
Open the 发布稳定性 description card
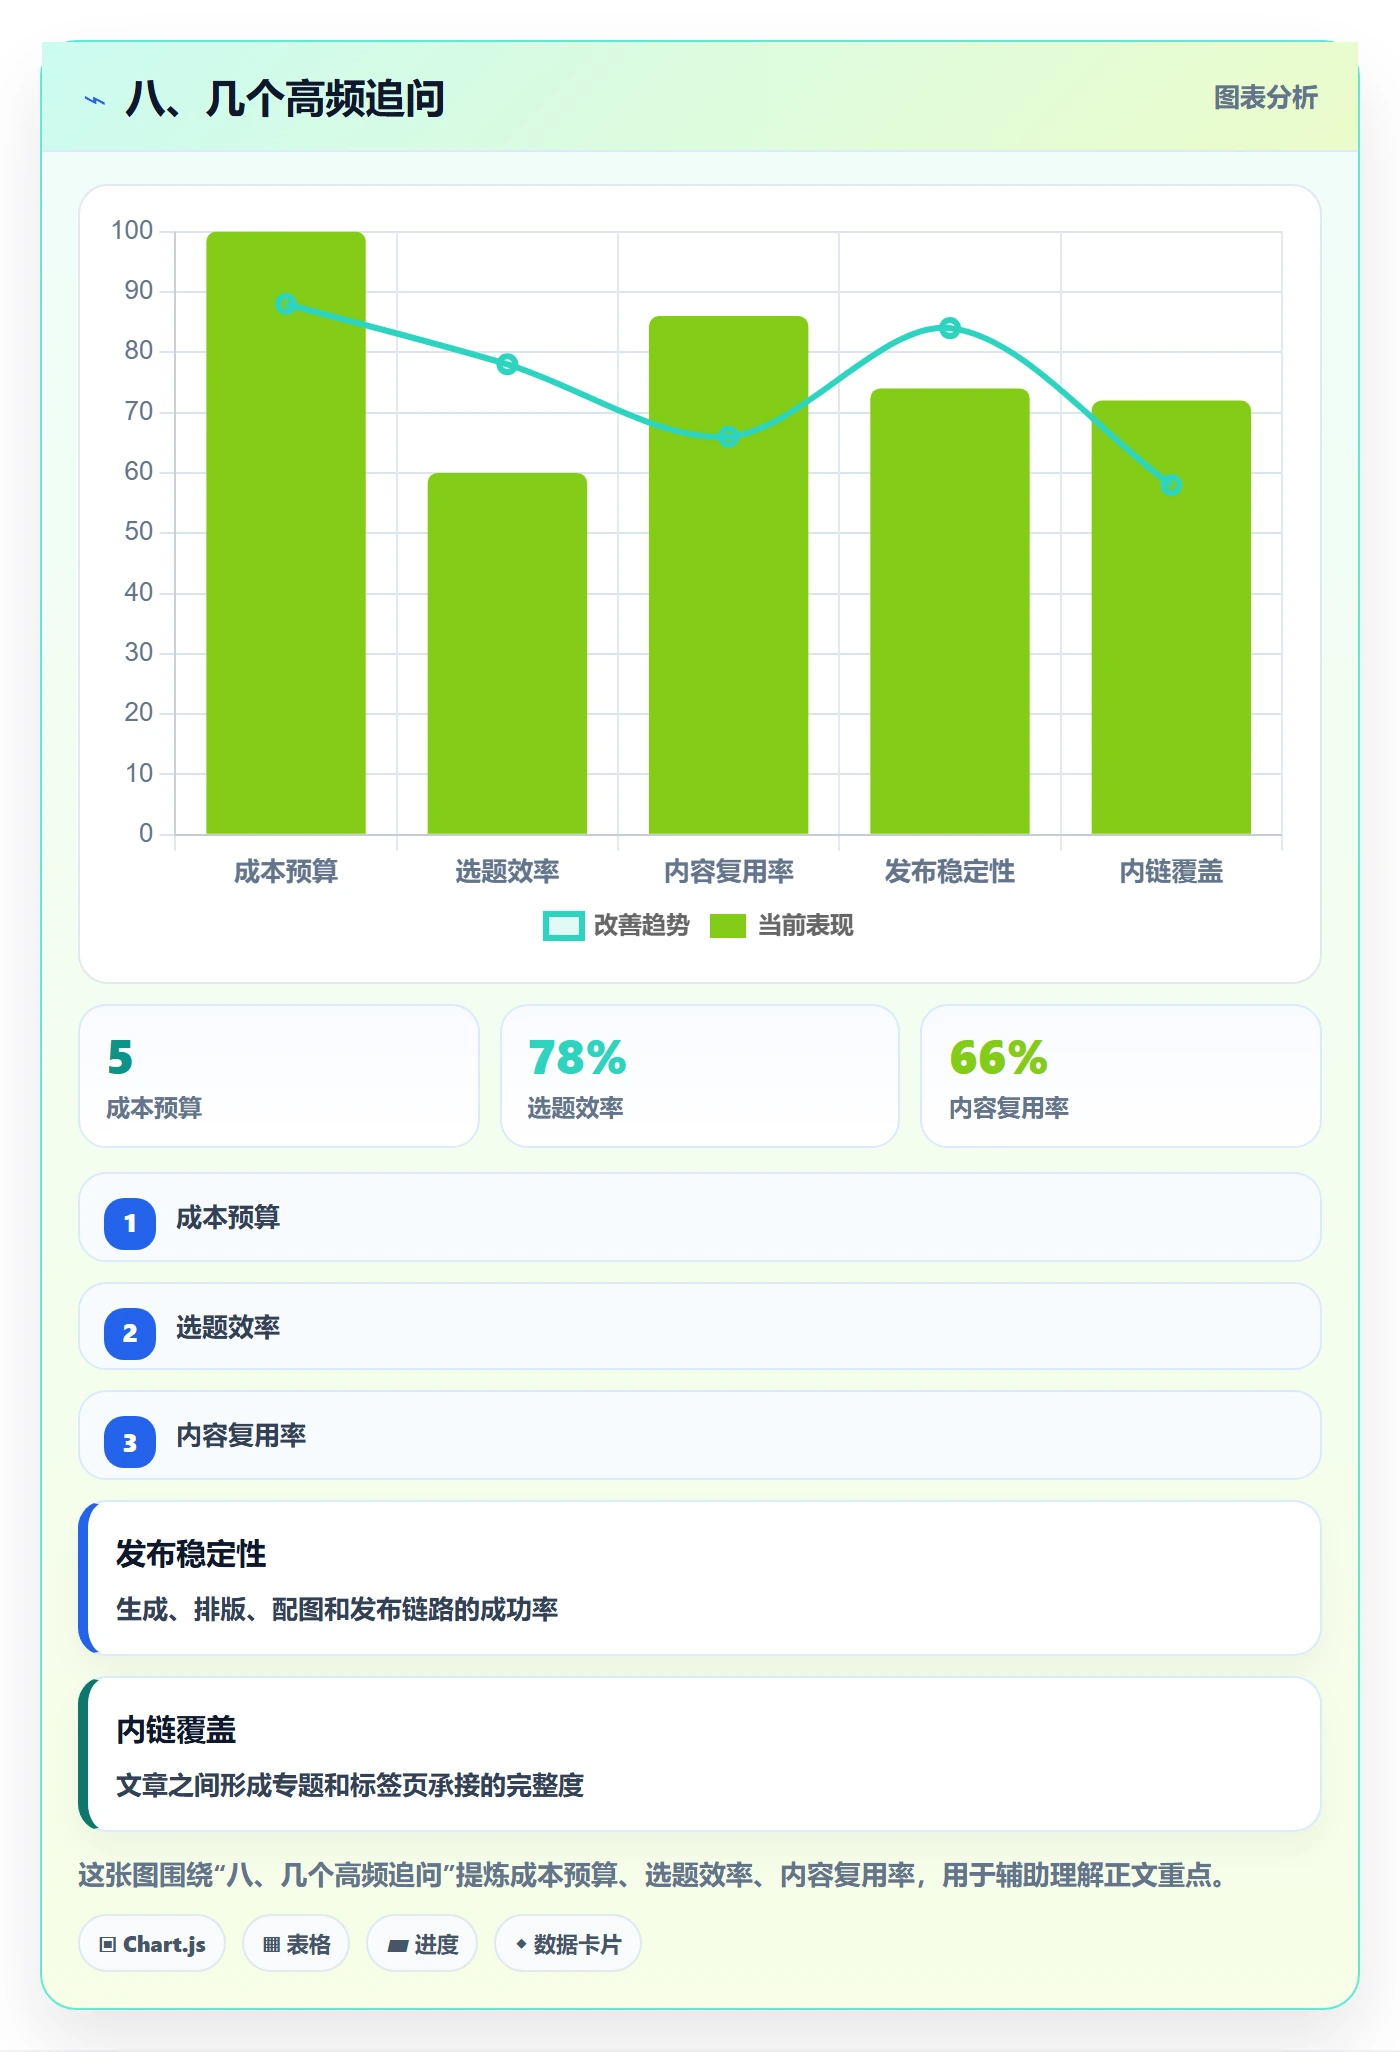(700, 1578)
